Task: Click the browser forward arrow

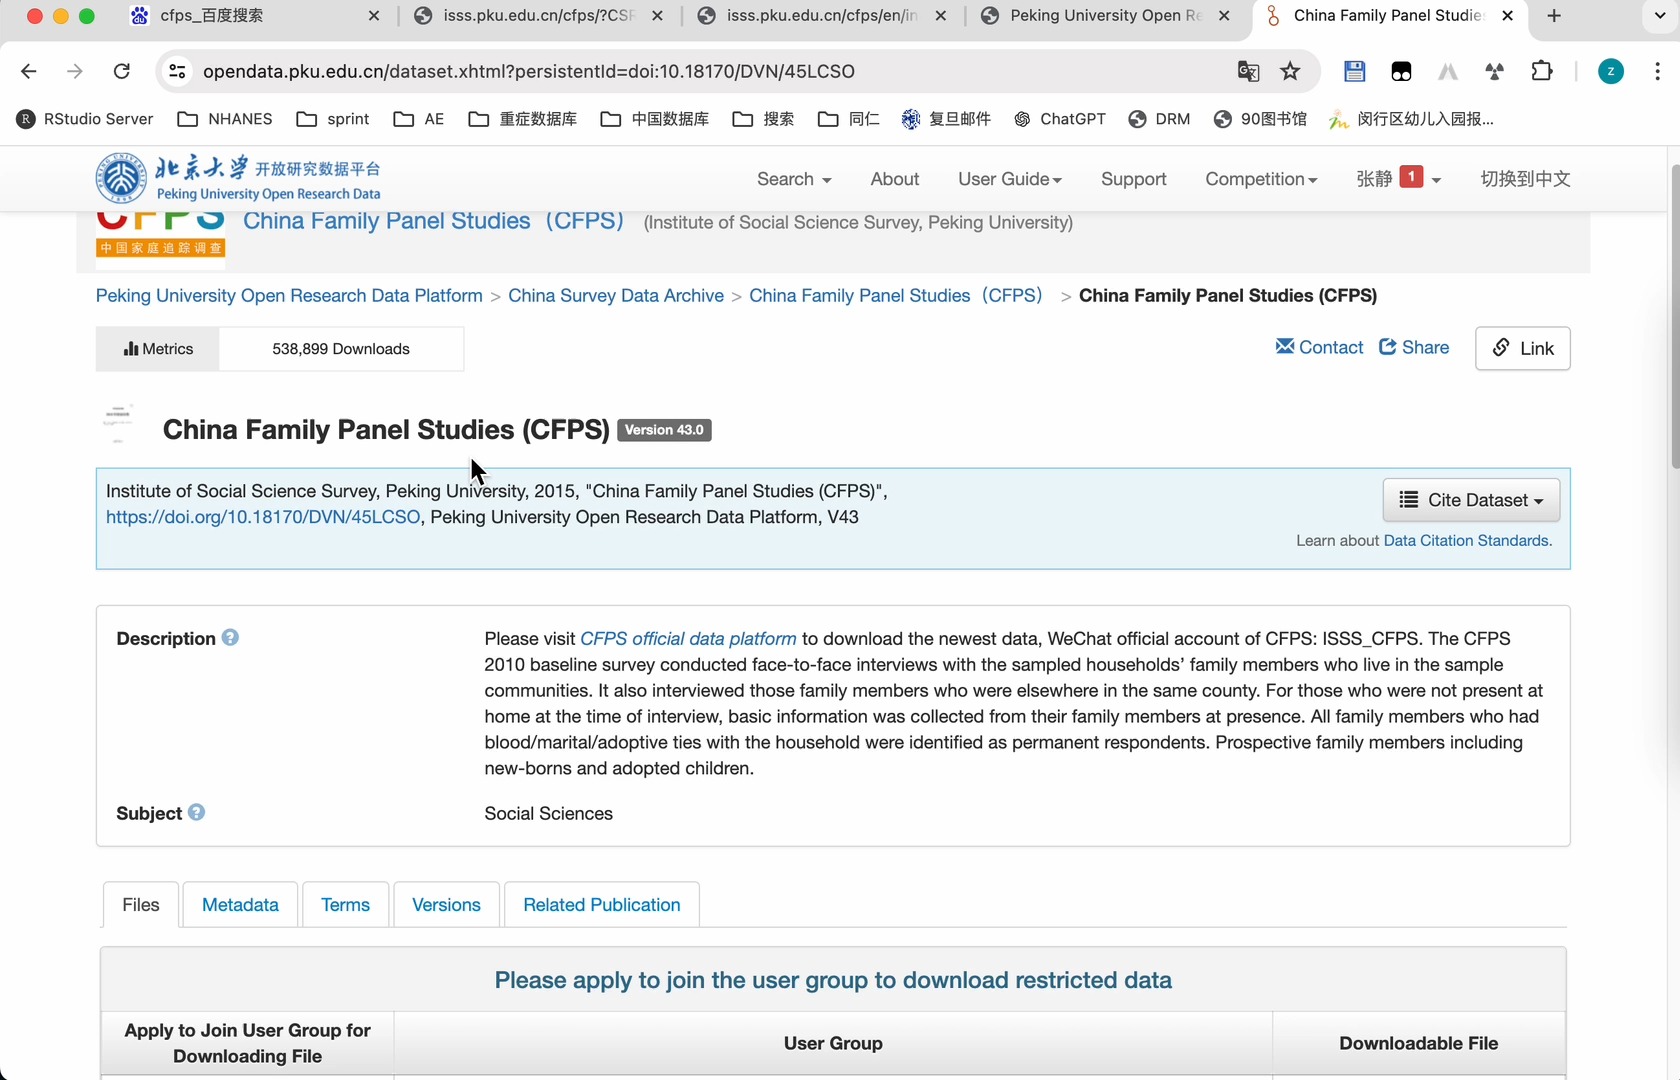Action: tap(75, 71)
